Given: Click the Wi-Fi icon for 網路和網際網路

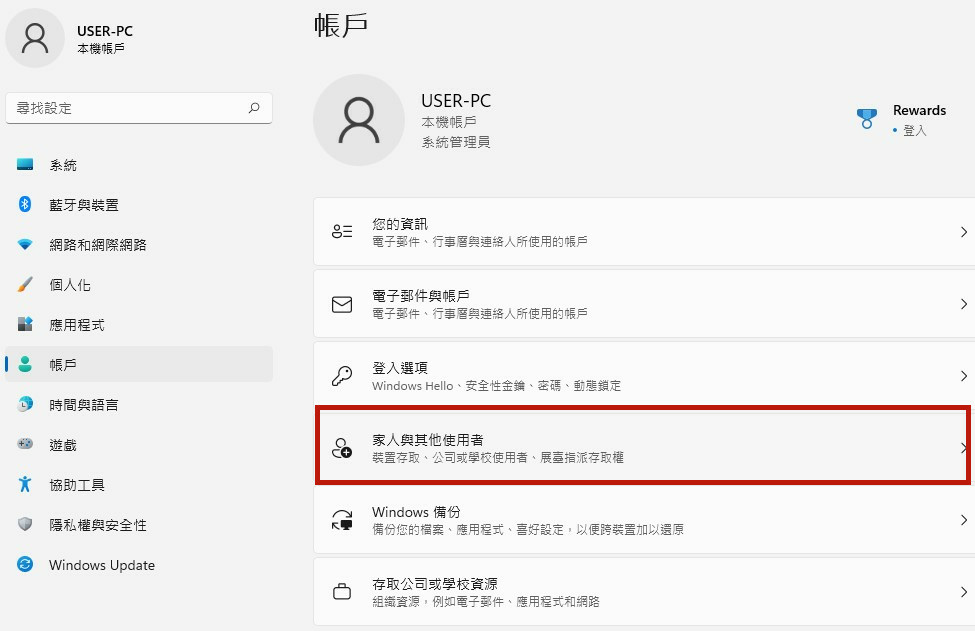Looking at the screenshot, I should click(x=26, y=245).
